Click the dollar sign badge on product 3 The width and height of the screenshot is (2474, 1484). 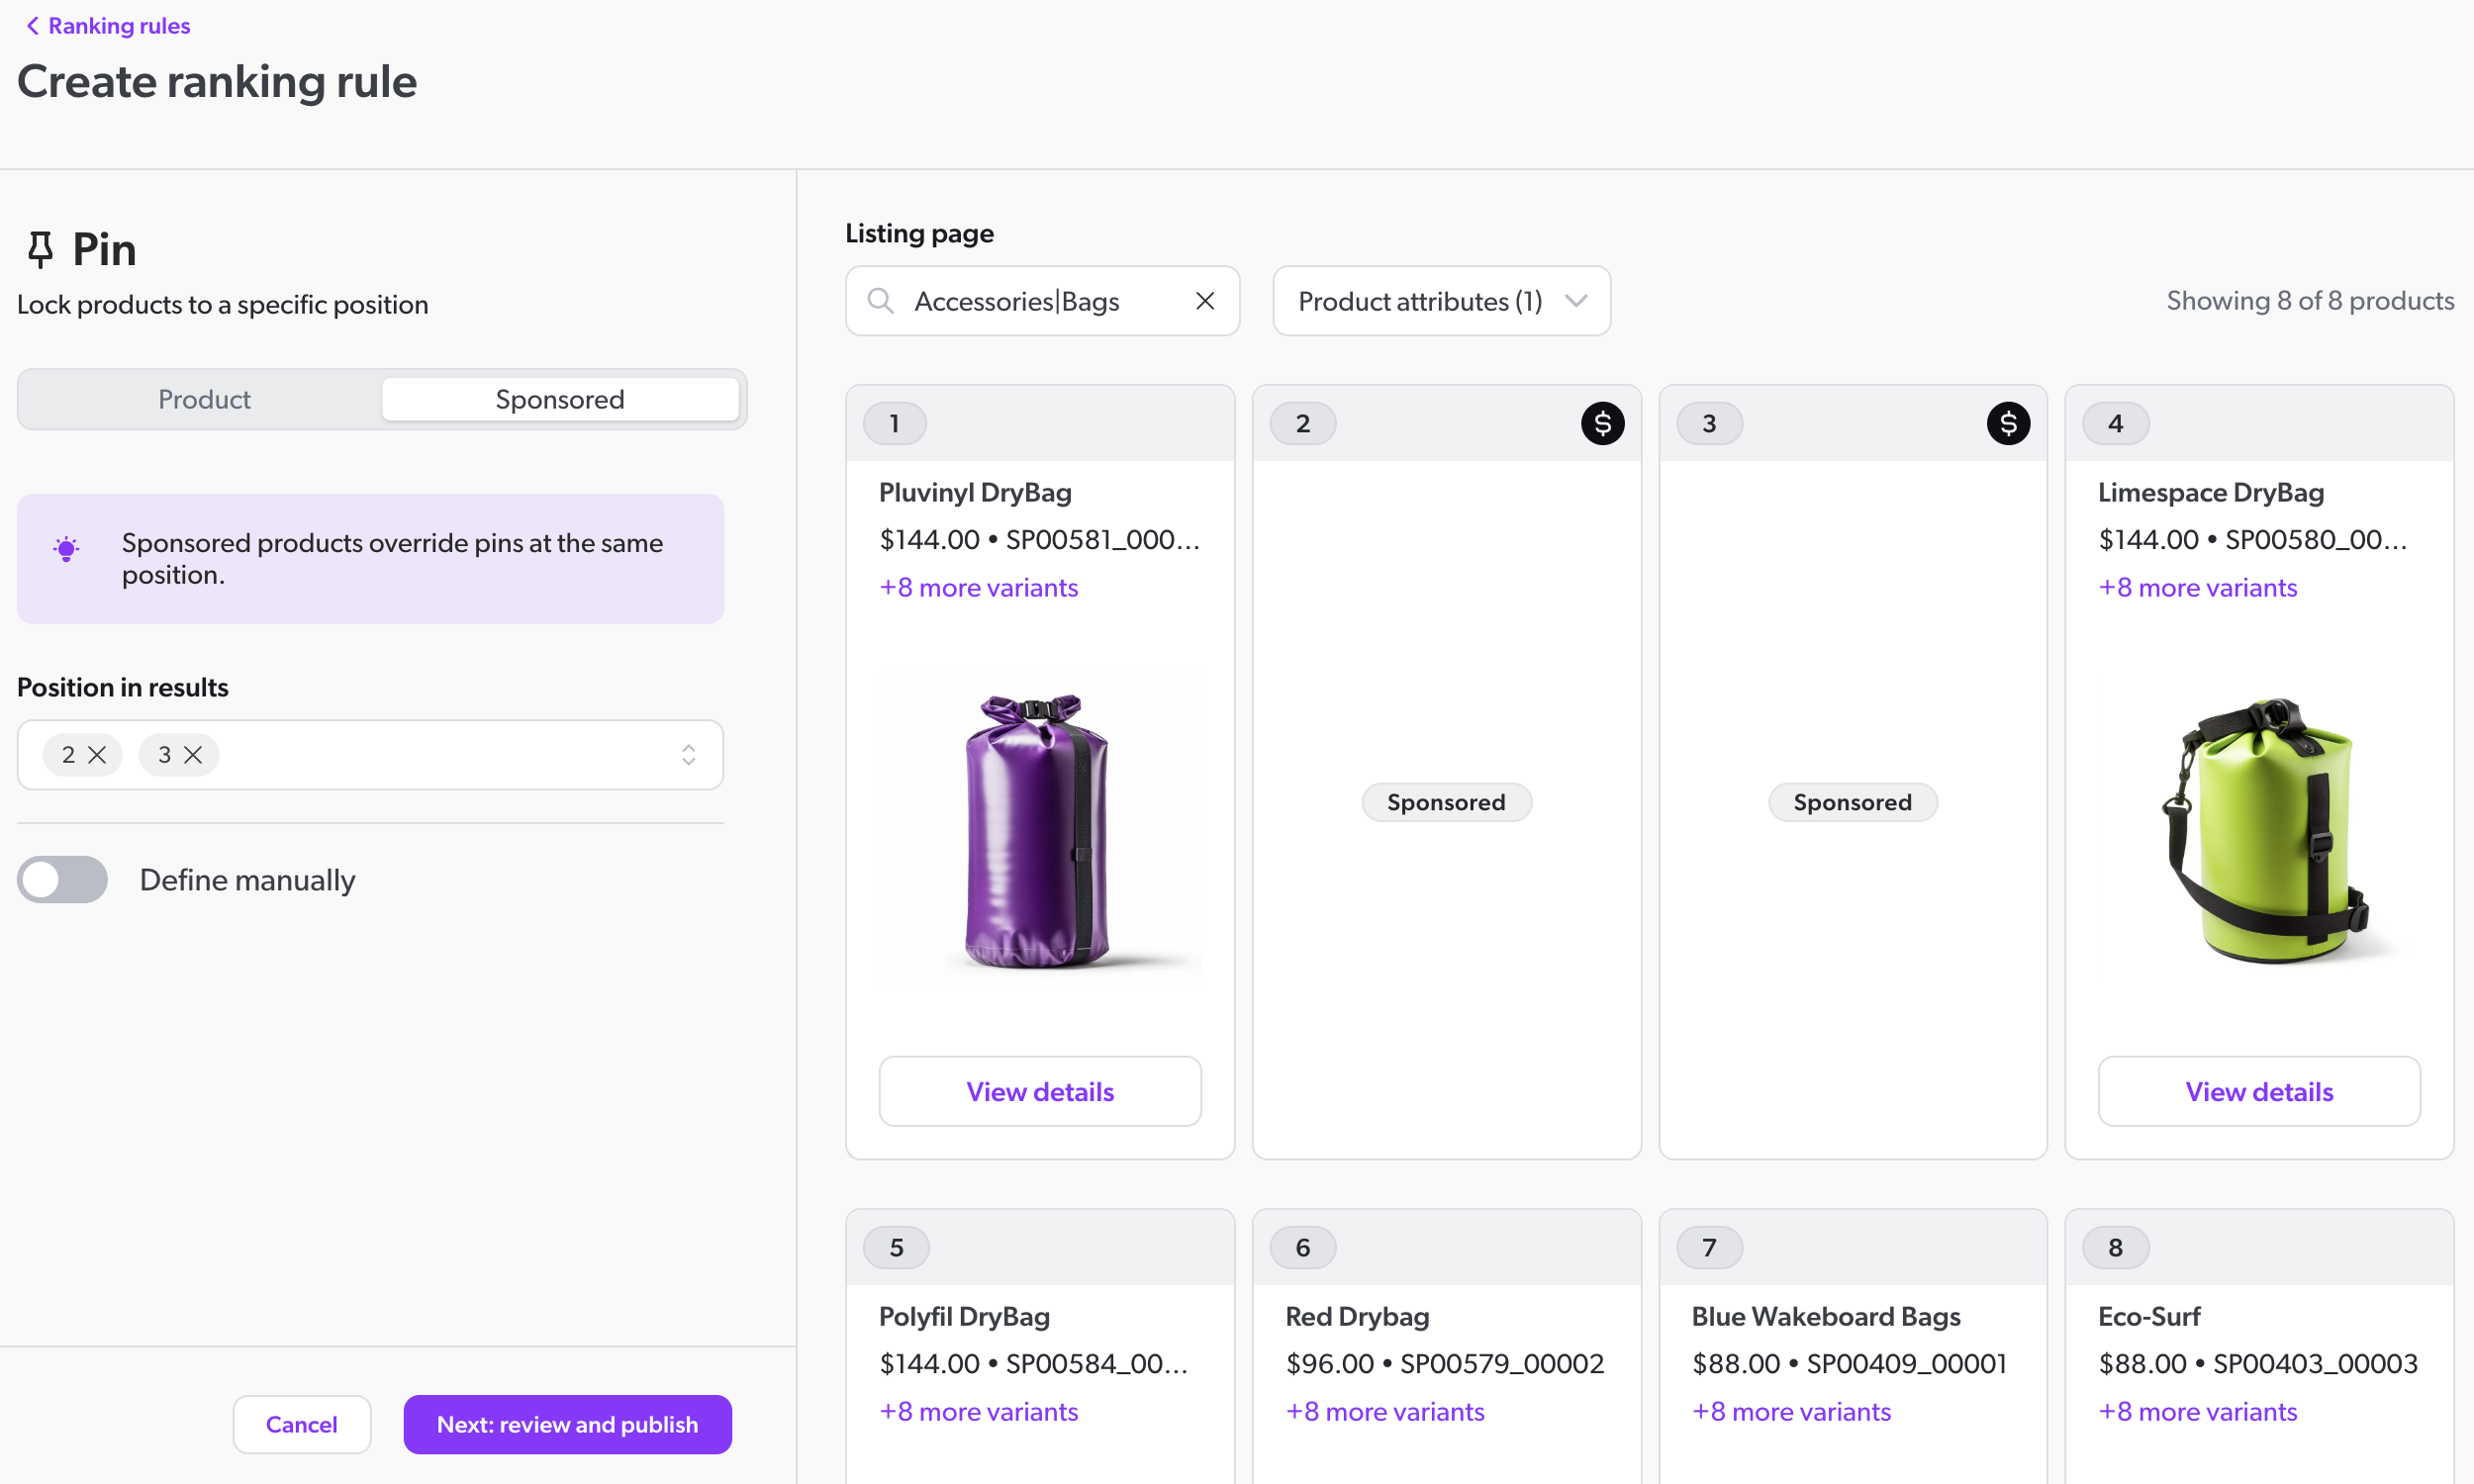pos(2008,422)
